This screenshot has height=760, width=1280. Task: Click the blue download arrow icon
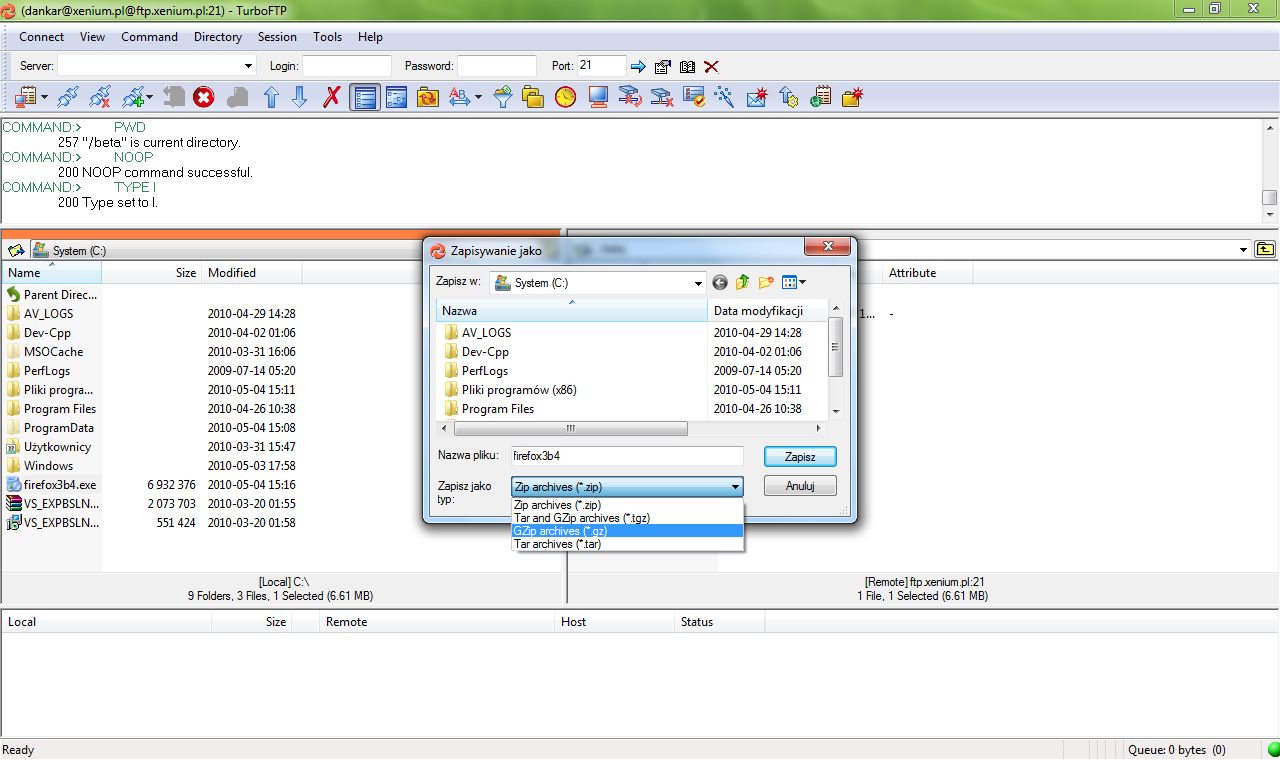coord(299,97)
